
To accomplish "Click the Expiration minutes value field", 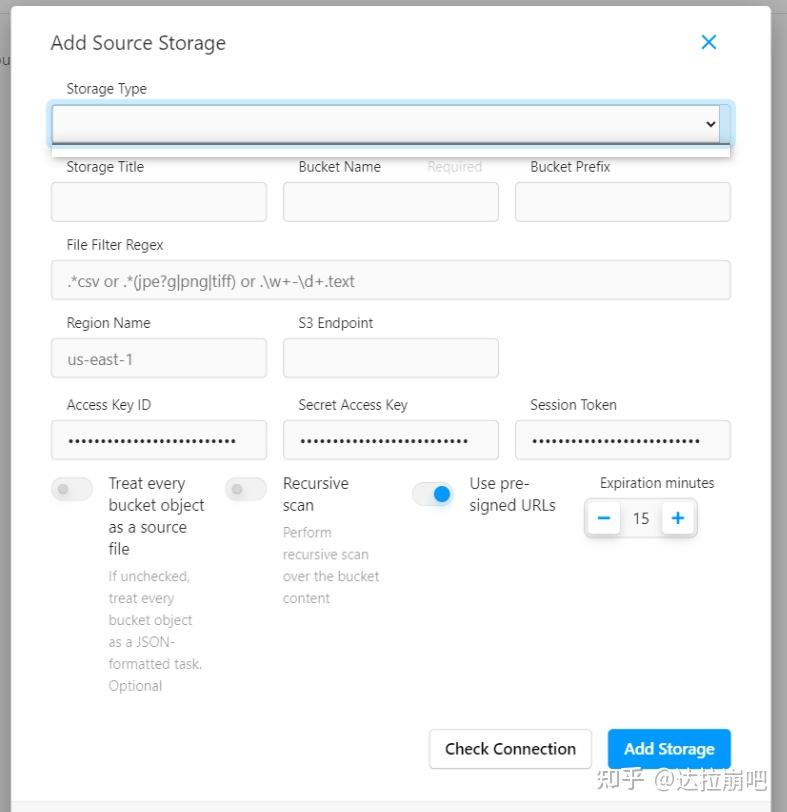I will 641,518.
